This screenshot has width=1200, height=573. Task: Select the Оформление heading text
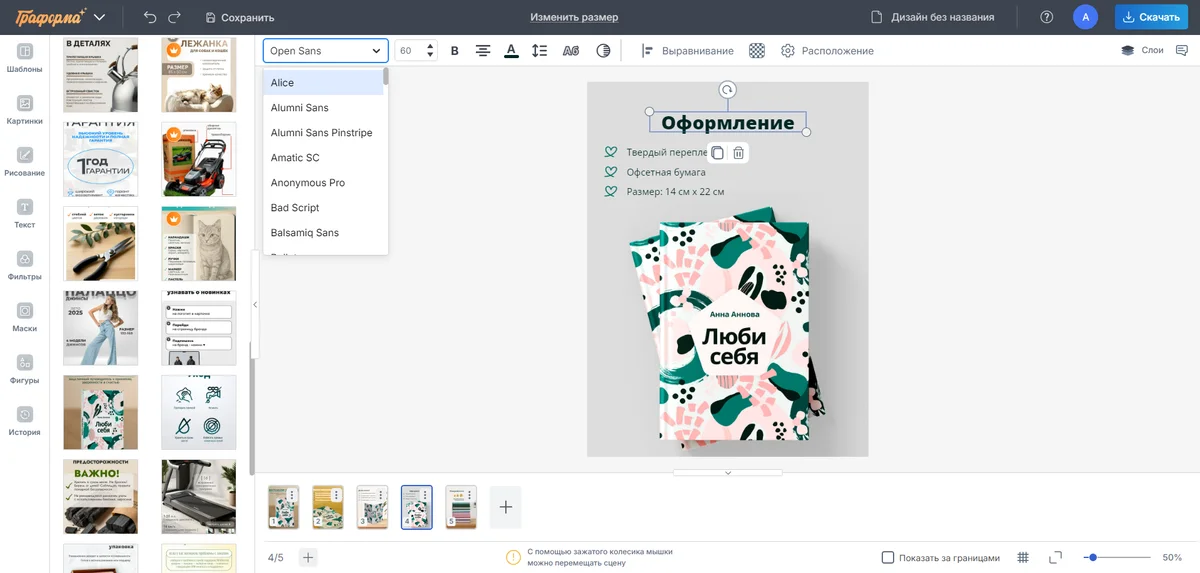tap(728, 123)
